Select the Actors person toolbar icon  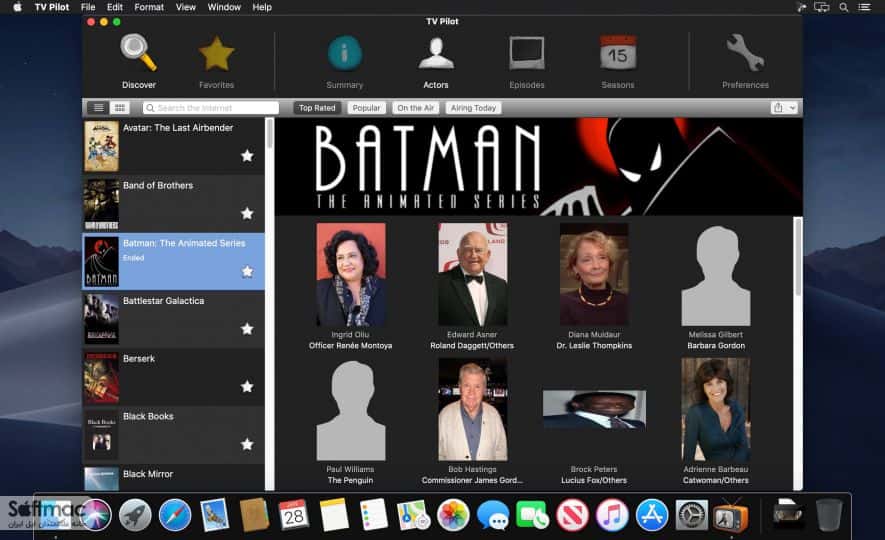436,53
